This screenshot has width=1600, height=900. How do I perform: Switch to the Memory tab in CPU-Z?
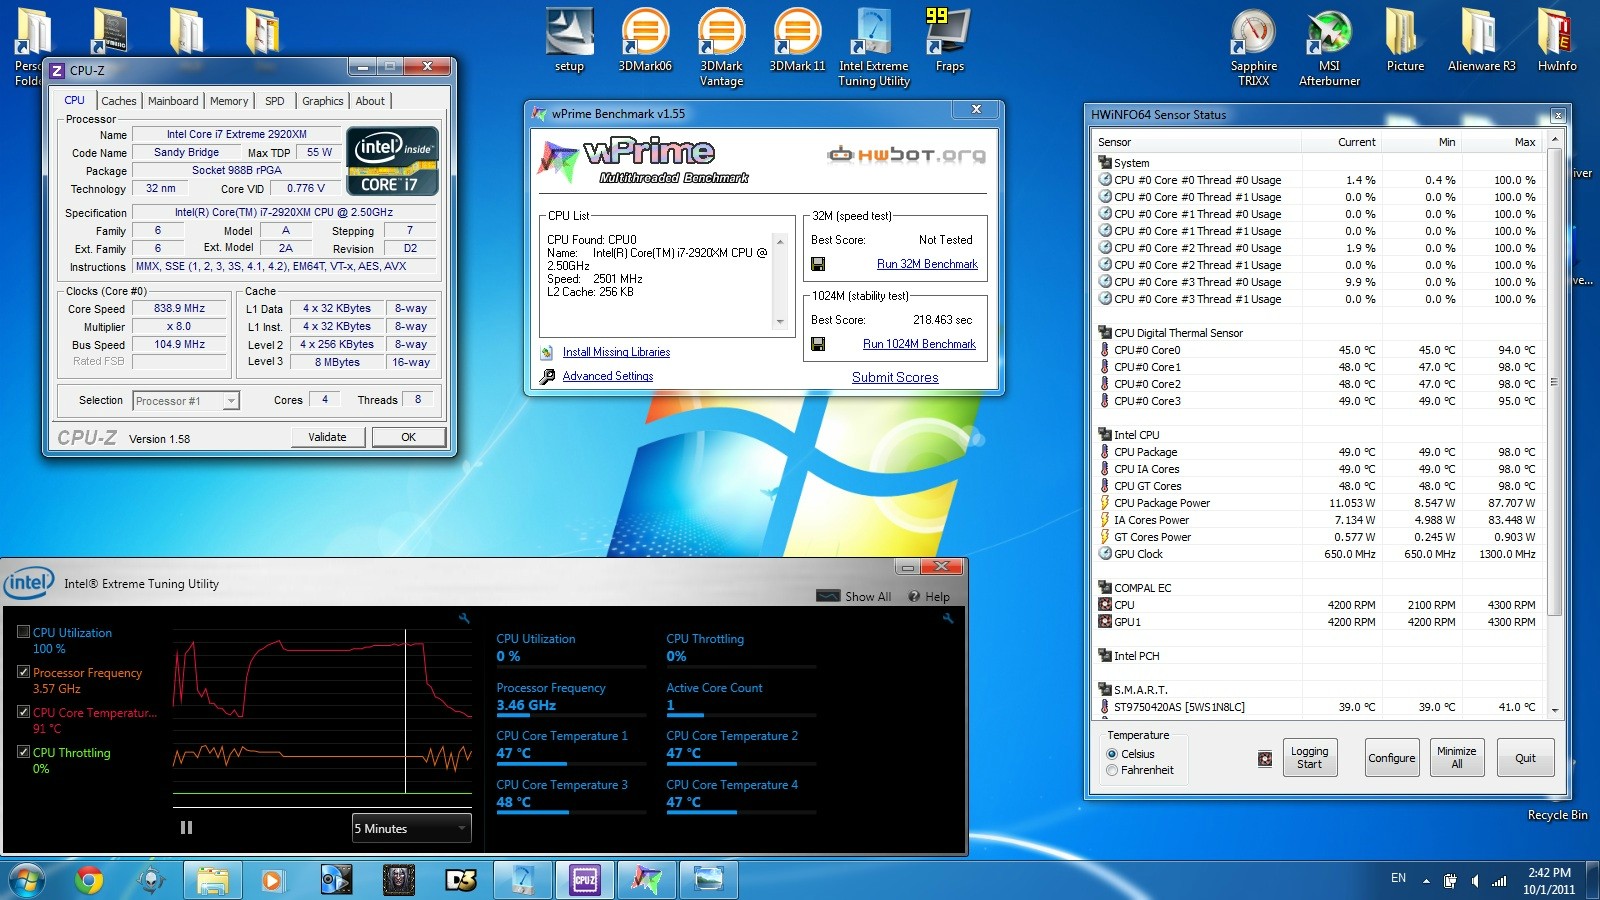coord(229,101)
